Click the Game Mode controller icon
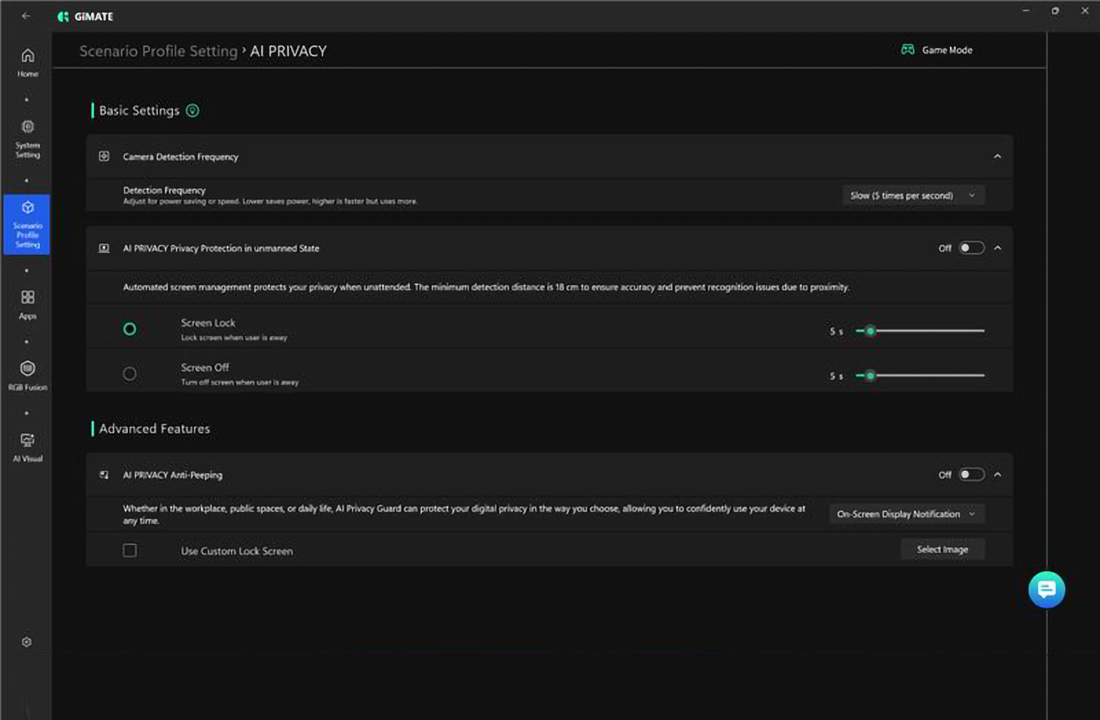This screenshot has width=1100, height=720. [x=907, y=50]
